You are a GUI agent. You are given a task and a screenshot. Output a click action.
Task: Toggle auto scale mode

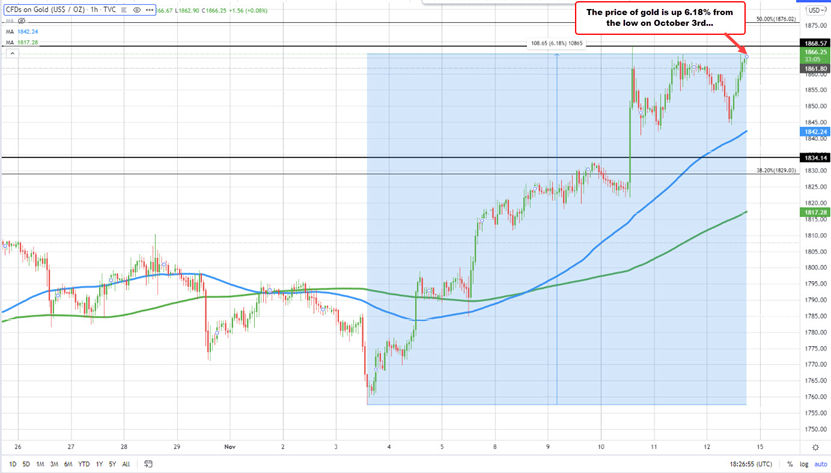[818, 464]
